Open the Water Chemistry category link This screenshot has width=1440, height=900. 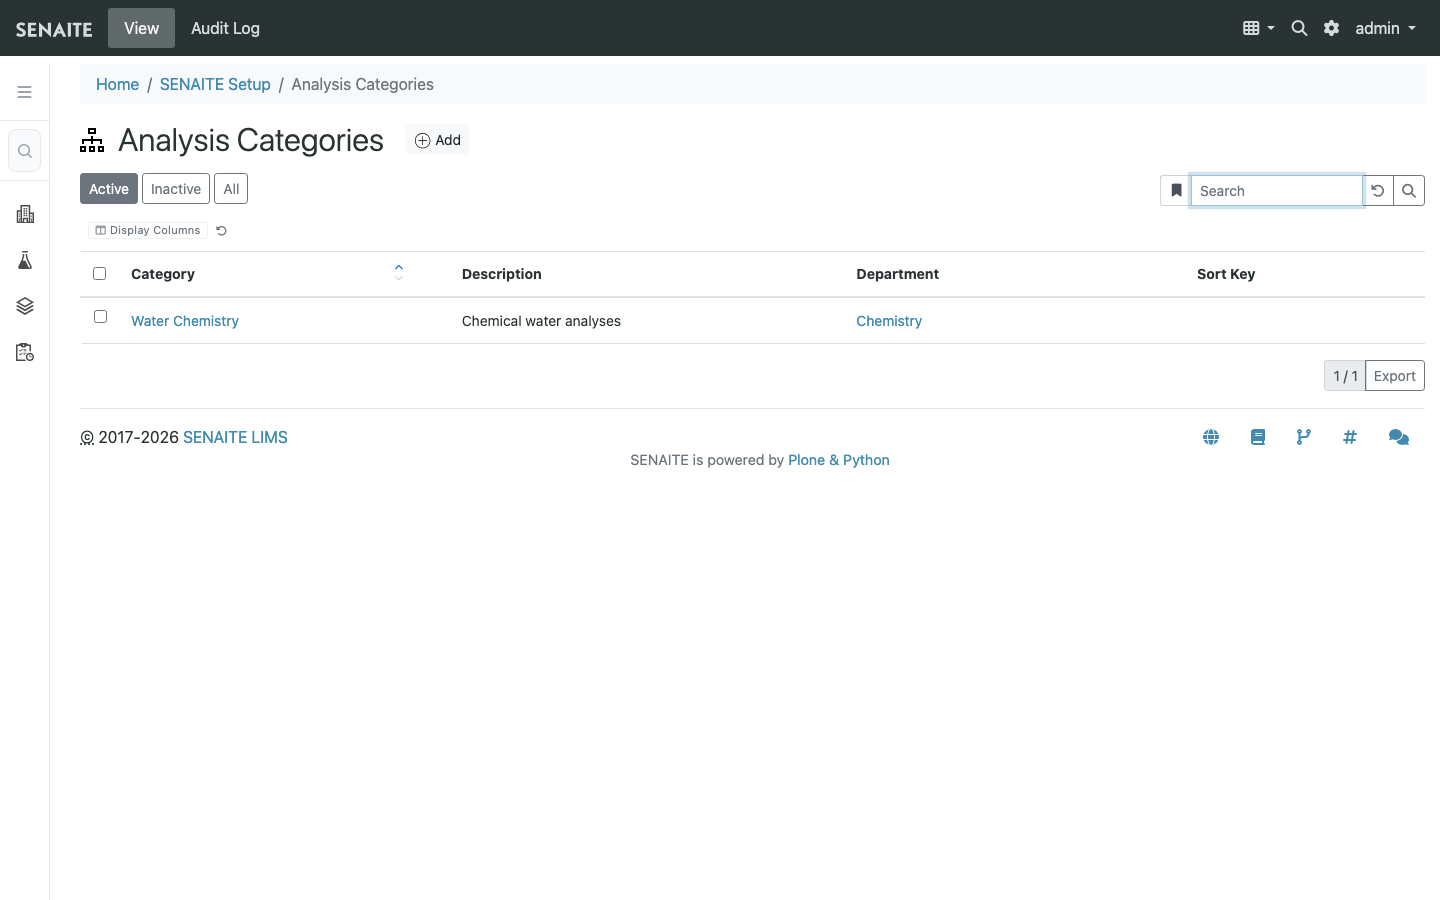[x=185, y=321]
